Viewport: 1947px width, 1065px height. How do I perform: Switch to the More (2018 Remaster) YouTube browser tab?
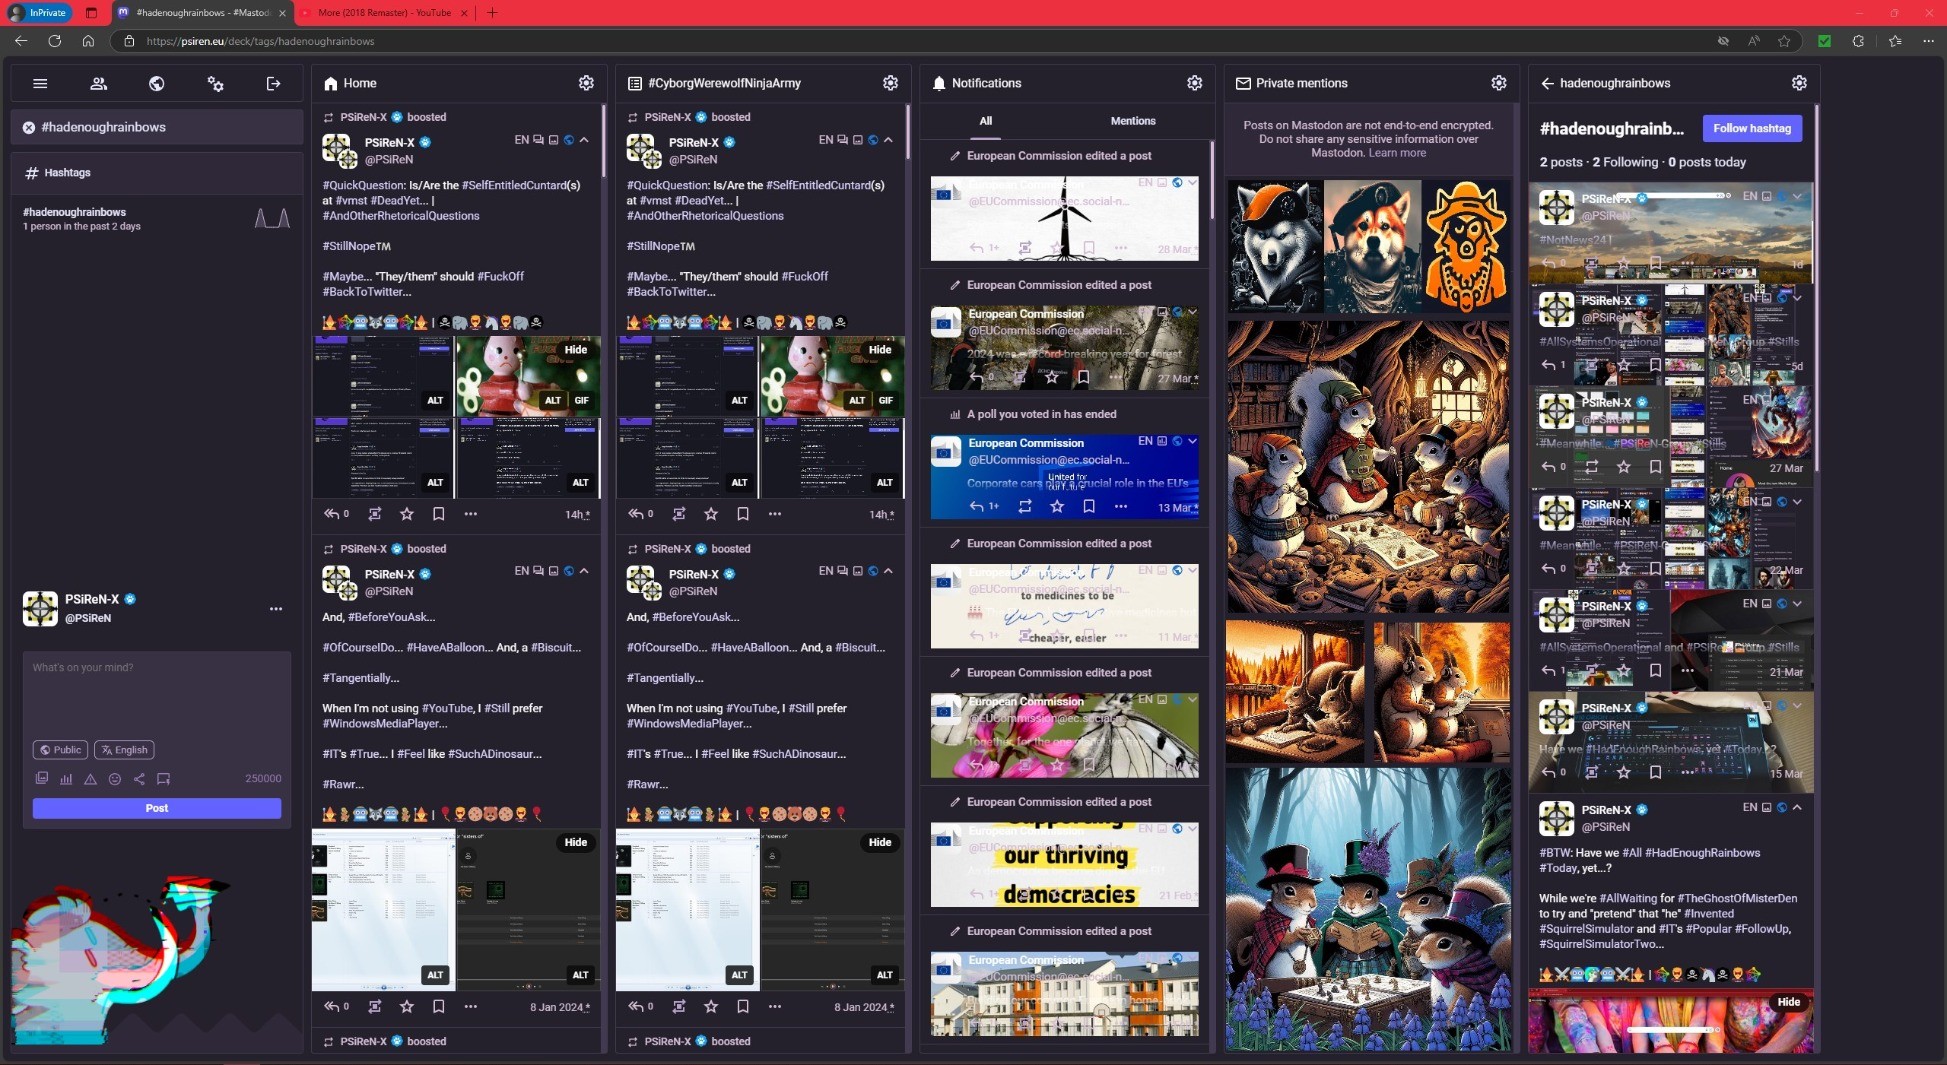383,13
